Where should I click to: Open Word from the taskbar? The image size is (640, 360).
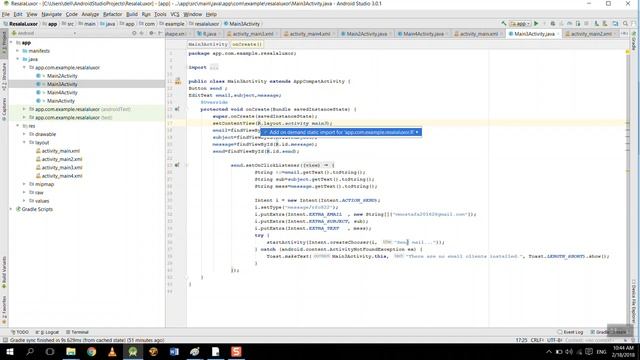[x=174, y=351]
